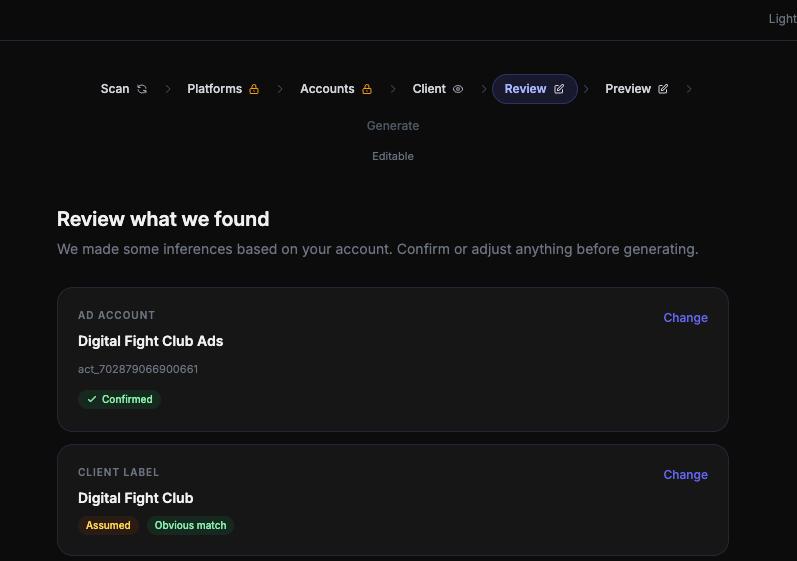Change the ad account selection
Image resolution: width=797 pixels, height=561 pixels.
click(x=685, y=318)
